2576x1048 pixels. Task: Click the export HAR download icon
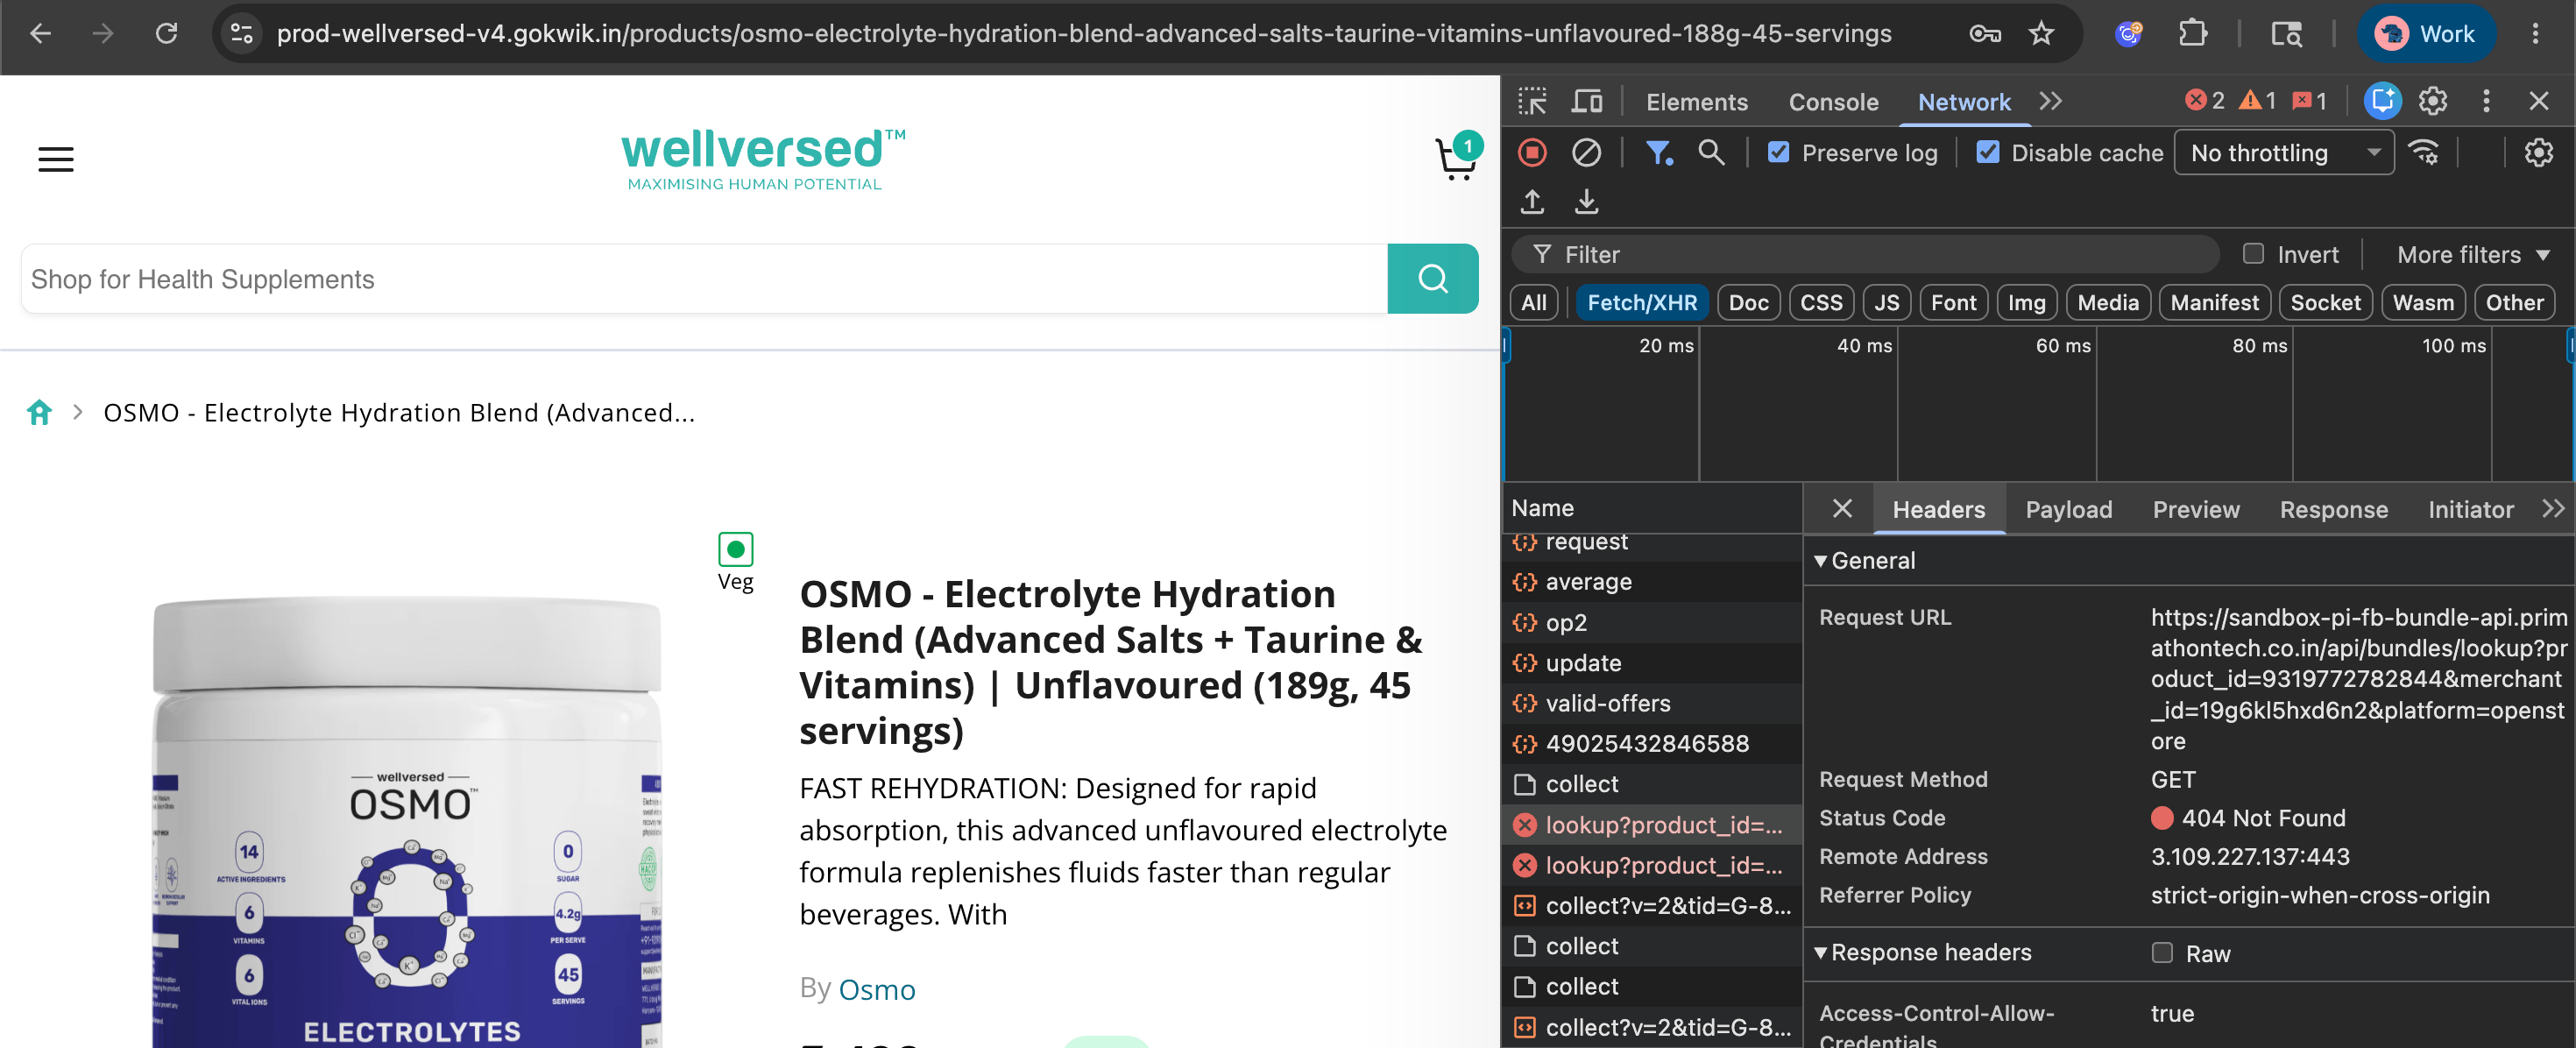click(1586, 202)
